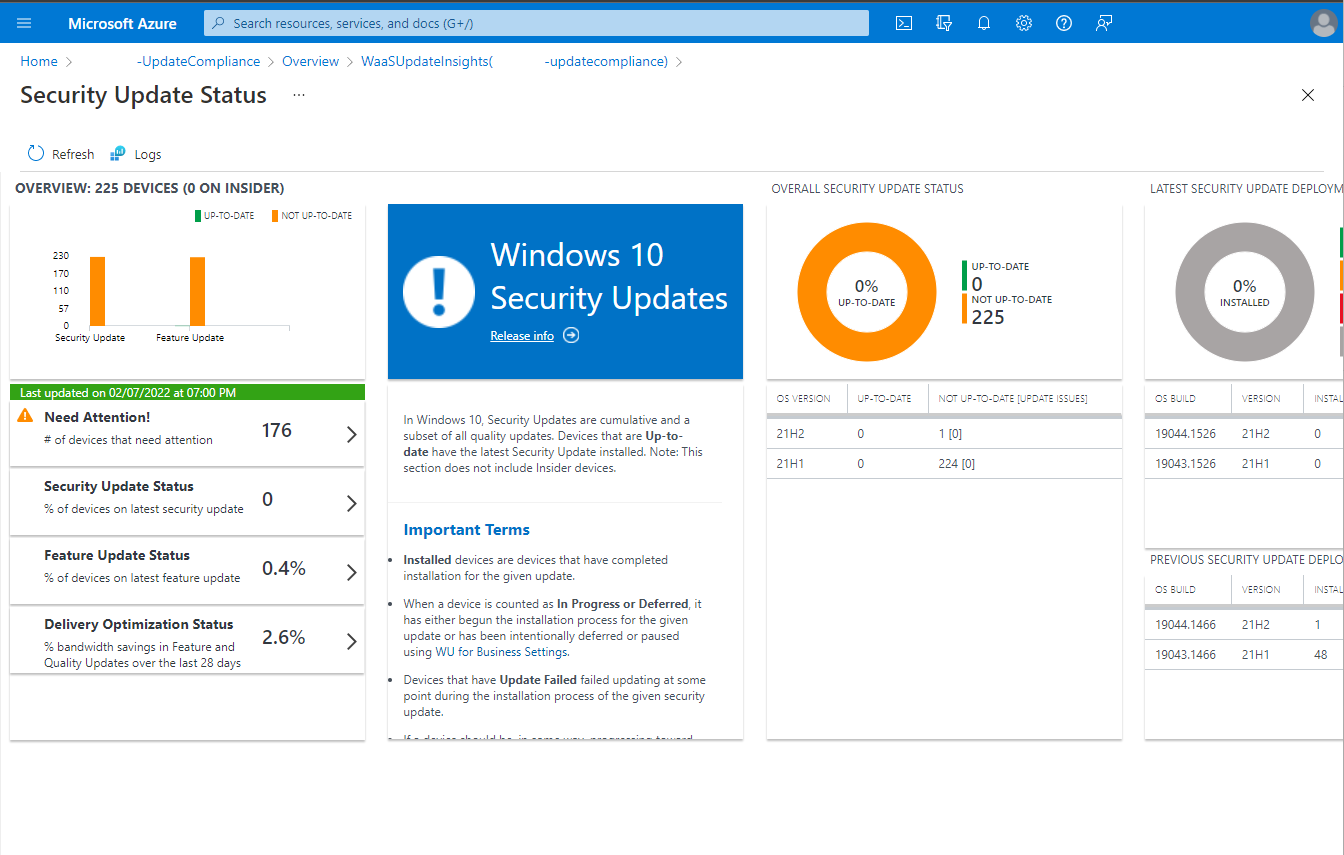Open the ellipsis menu beside Security Update Status
Image resolution: width=1344 pixels, height=855 pixels.
tap(299, 95)
